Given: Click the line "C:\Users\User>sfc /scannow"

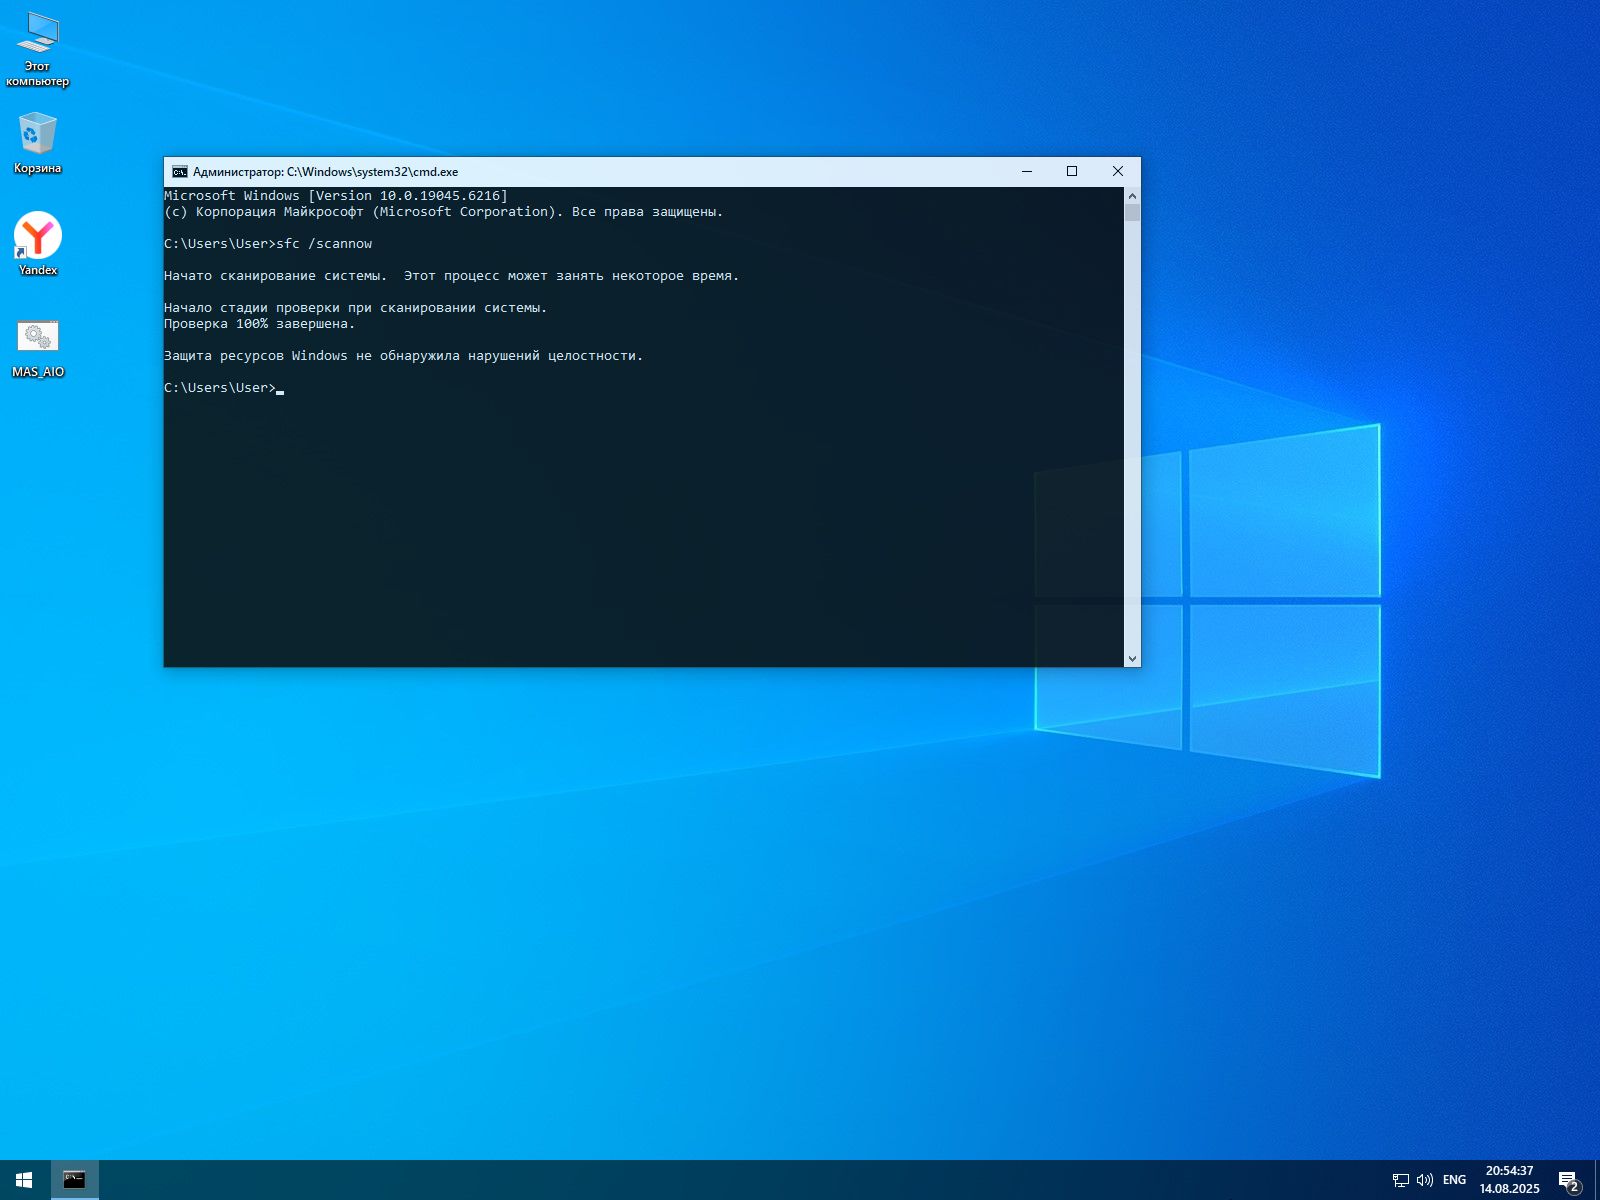Looking at the screenshot, I should click(268, 244).
